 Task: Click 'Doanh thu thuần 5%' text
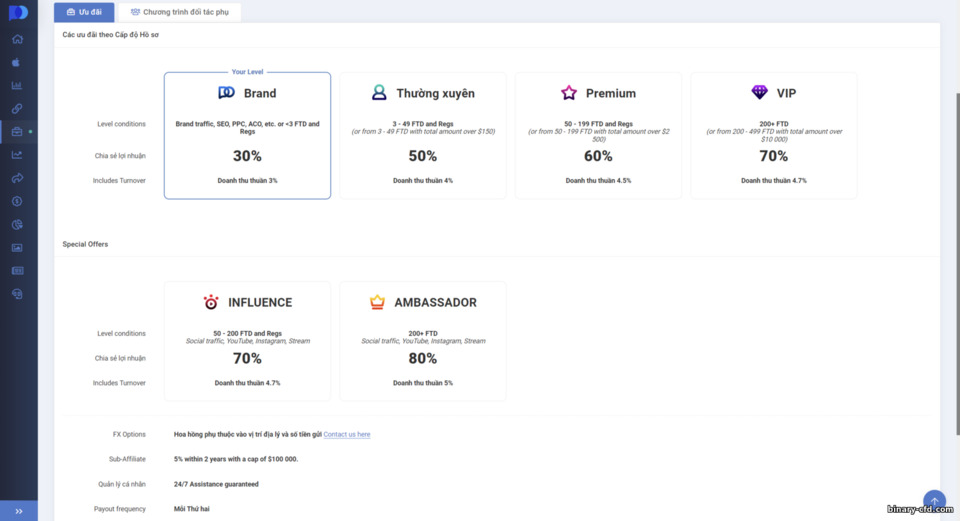pyautogui.click(x=423, y=383)
